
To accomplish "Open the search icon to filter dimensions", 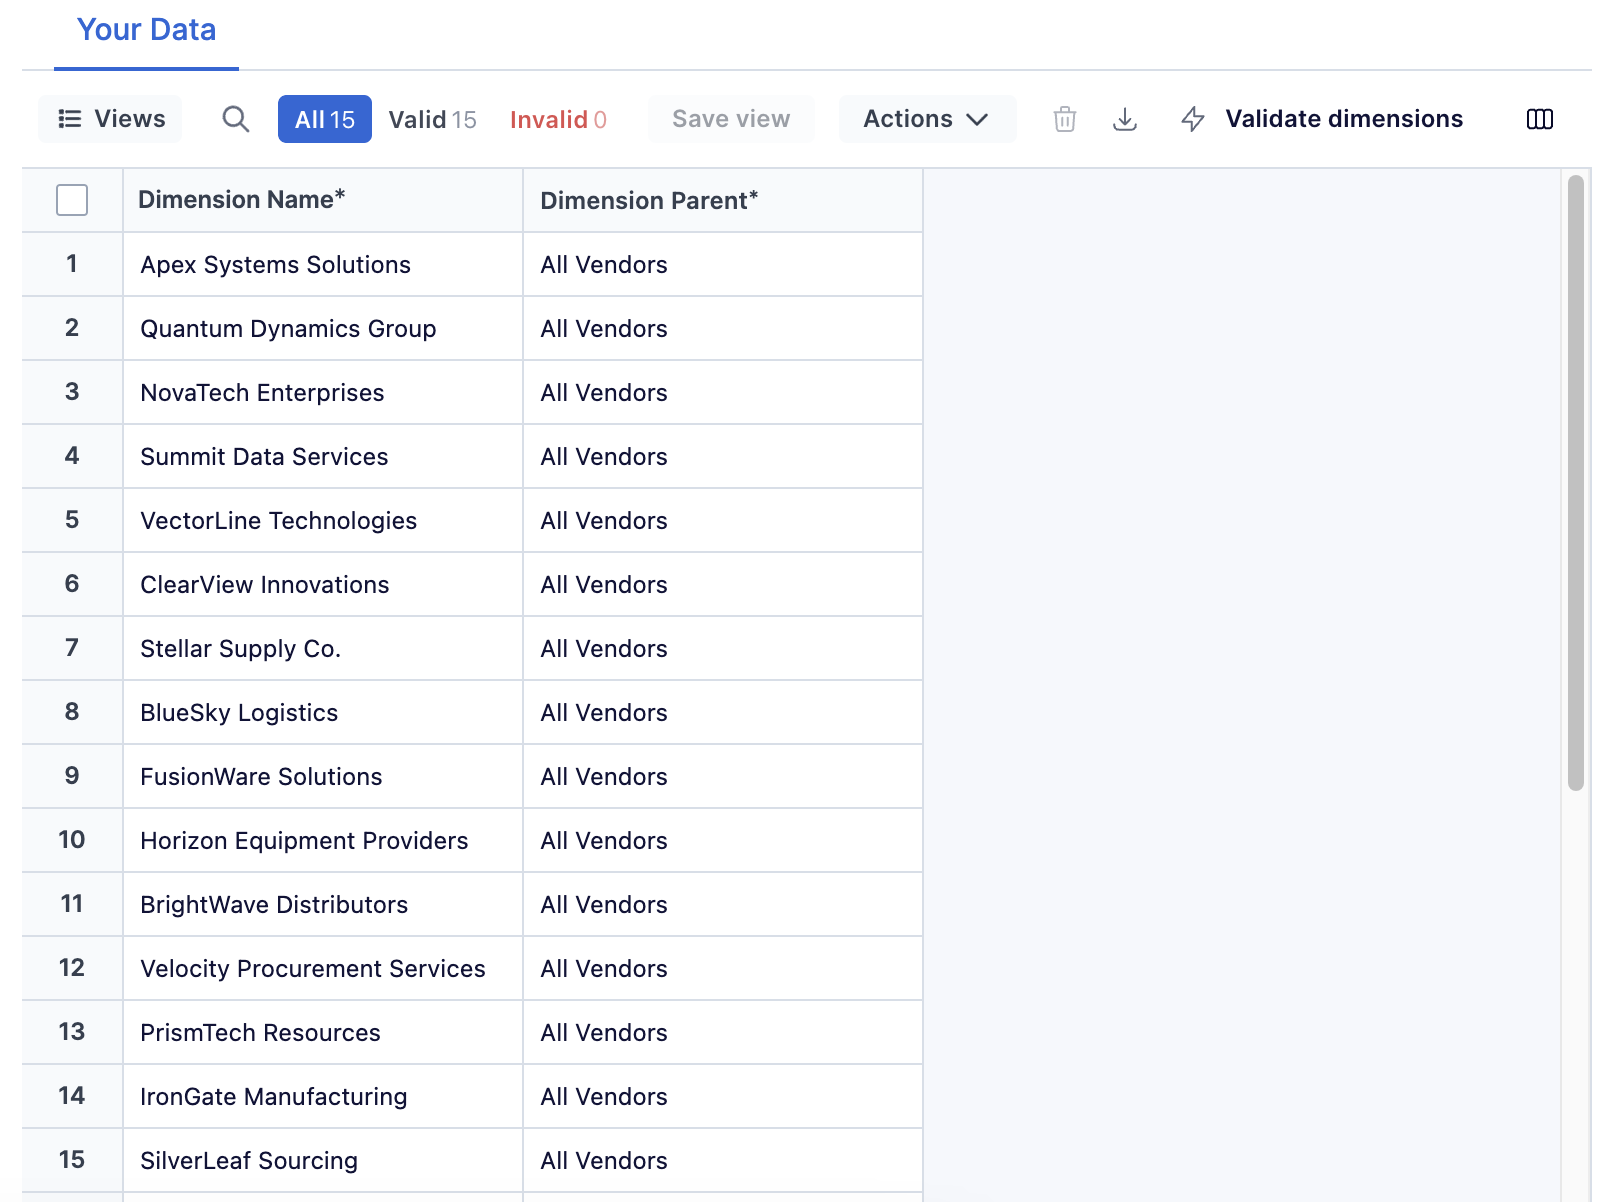I will coord(236,119).
